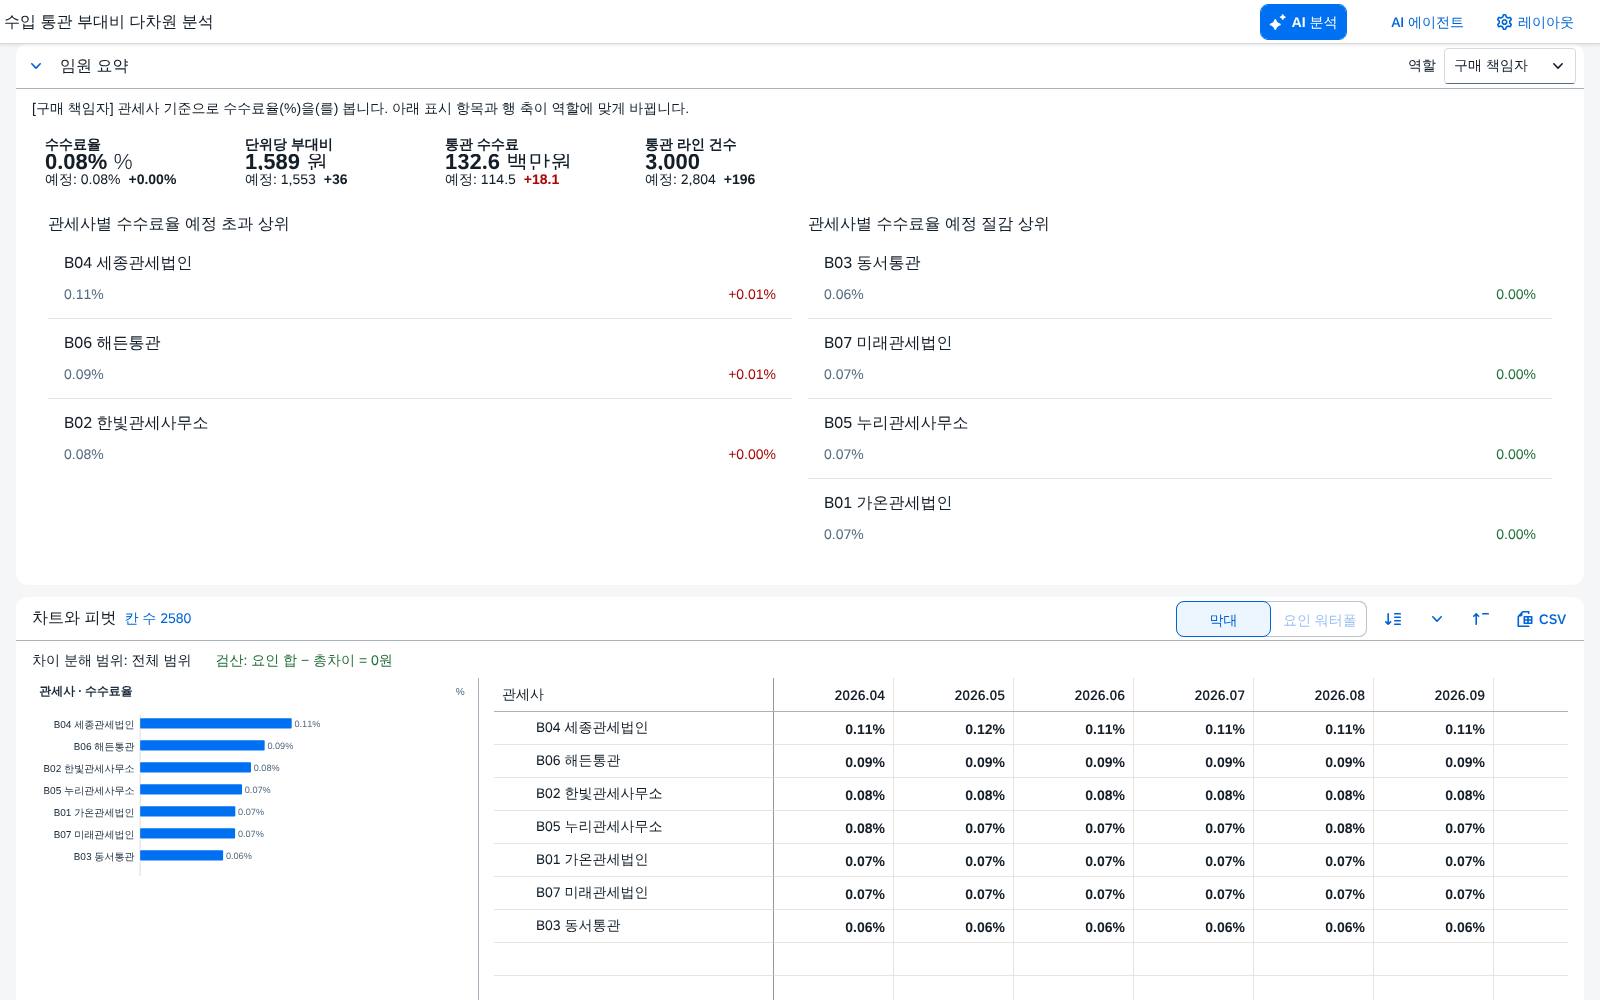Image resolution: width=1600 pixels, height=1000 pixels.
Task: Click the B04 세종관세법인 bar in the chart
Action: pos(216,724)
